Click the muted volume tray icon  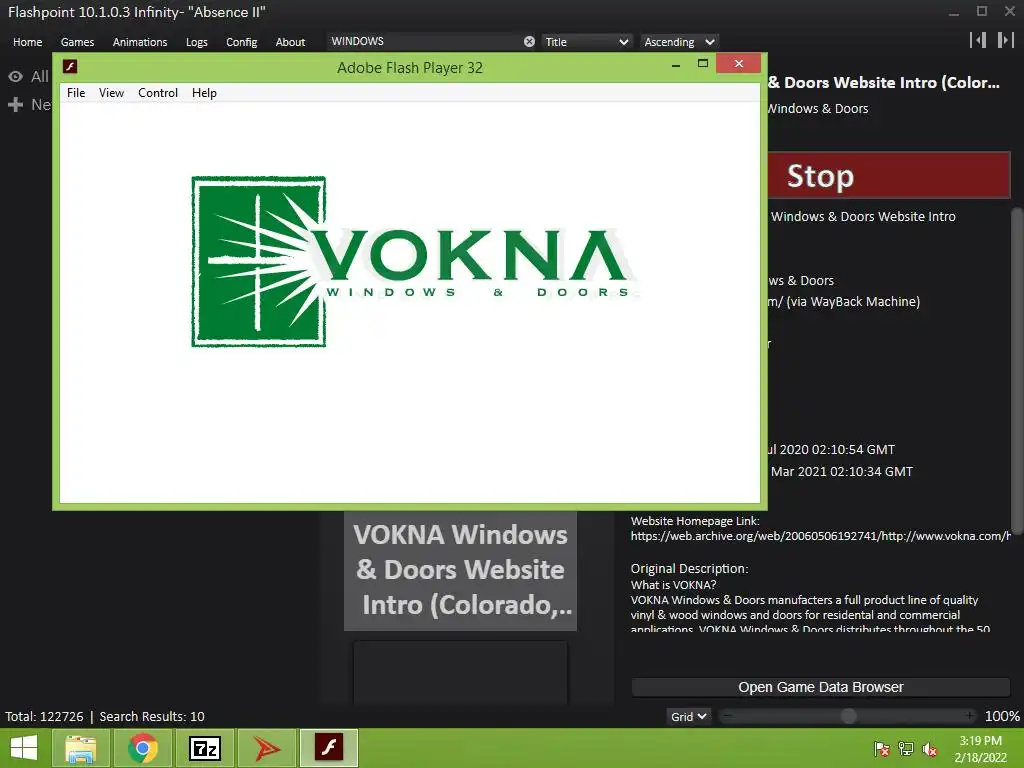click(930, 749)
